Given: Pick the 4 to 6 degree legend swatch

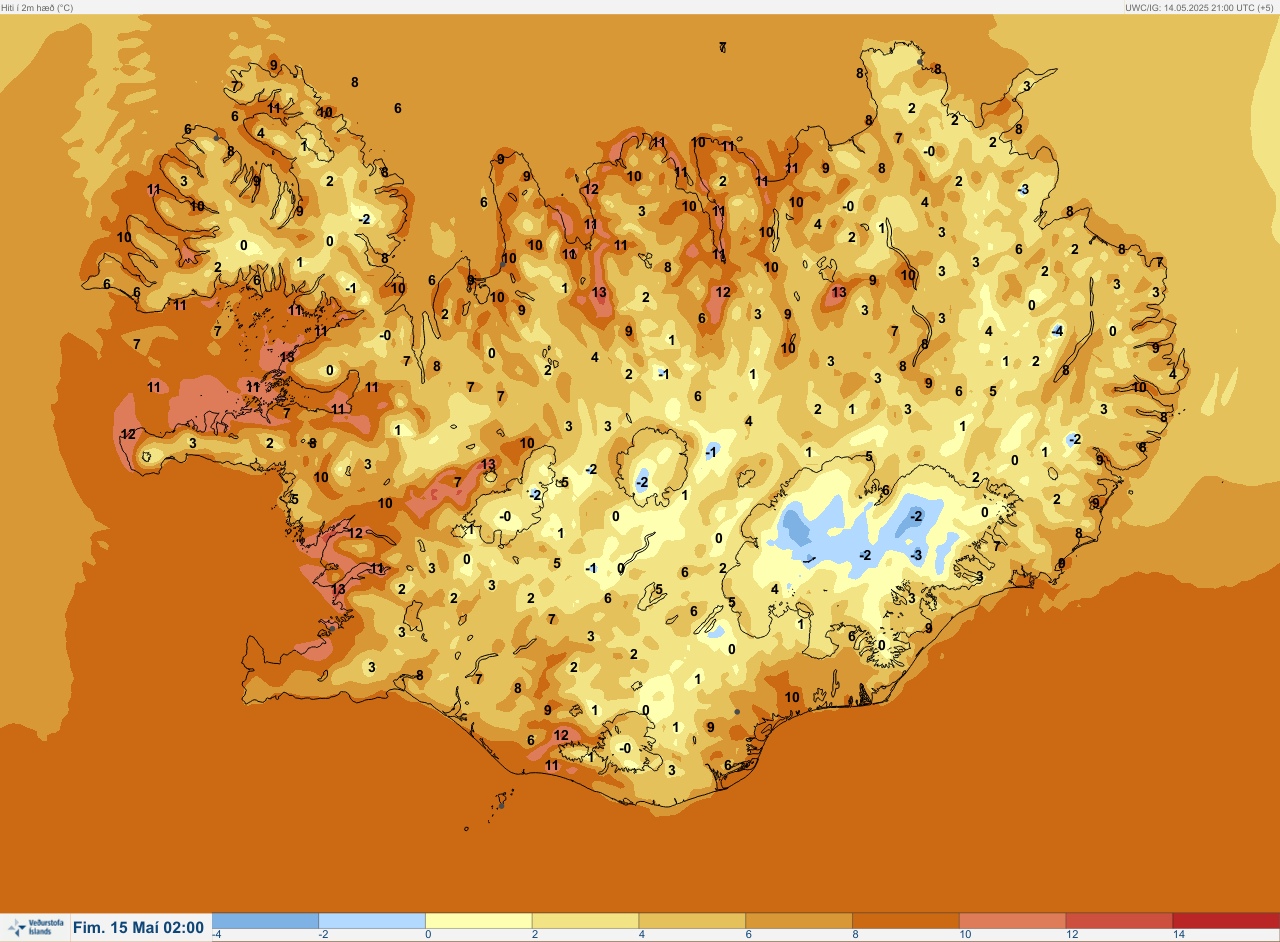Looking at the screenshot, I should [692, 921].
